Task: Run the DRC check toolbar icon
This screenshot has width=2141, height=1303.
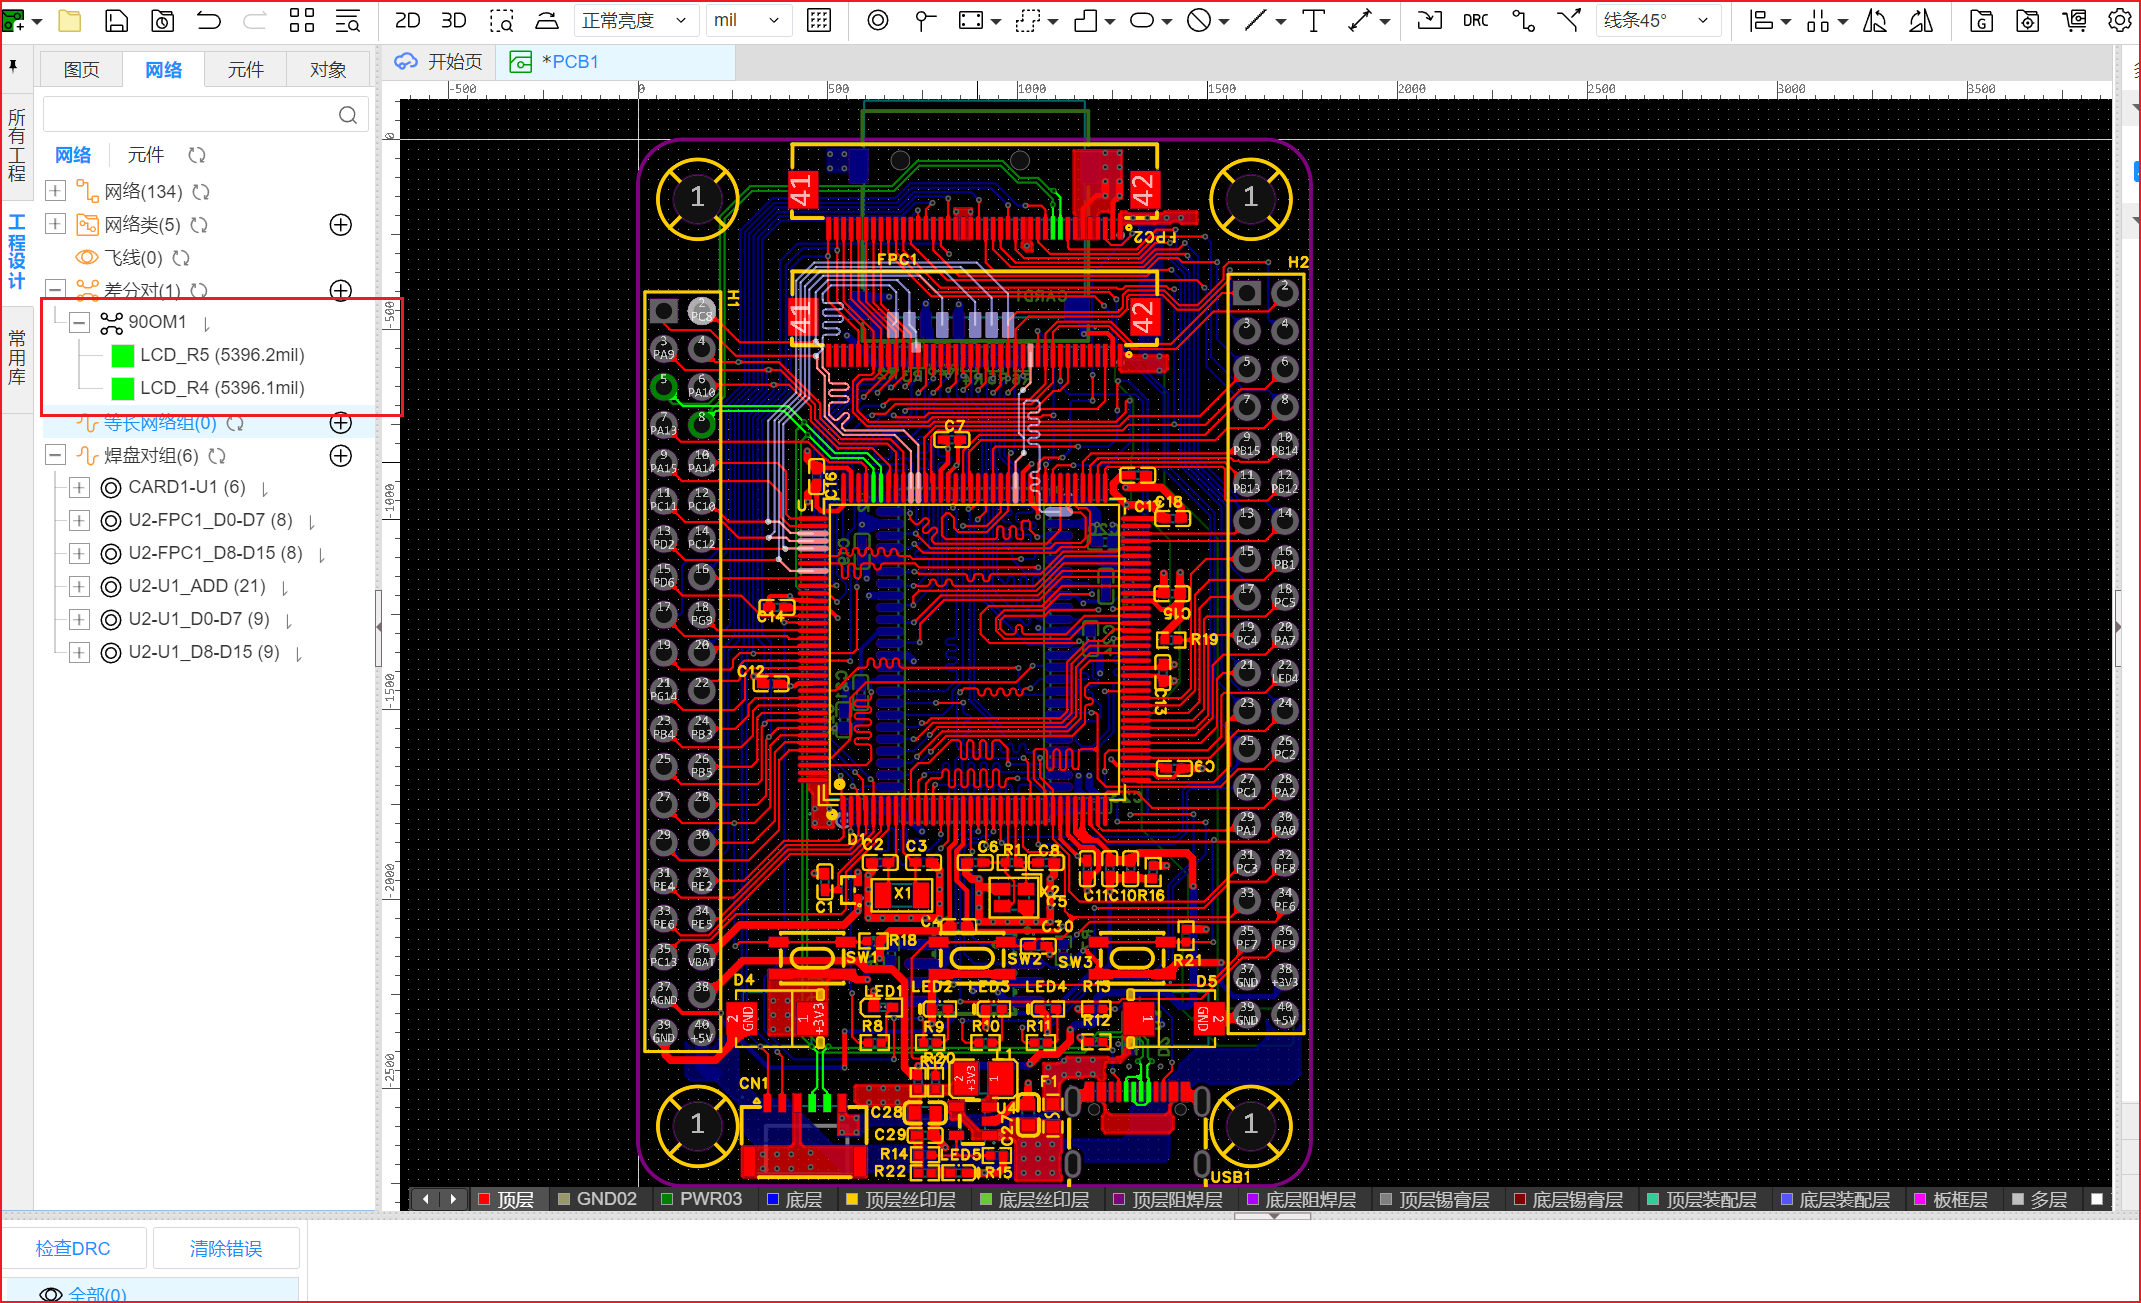Action: point(1475,20)
